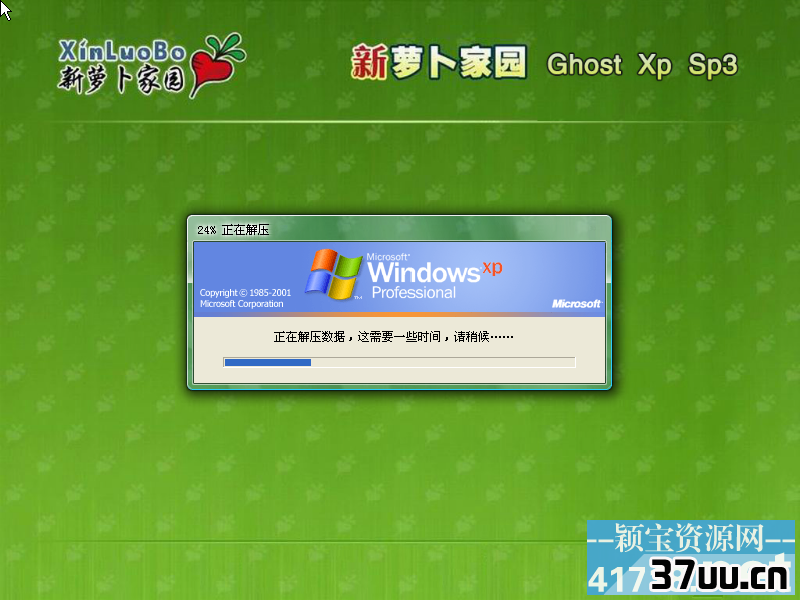Screen dimensions: 800x600
Task: Click the red radish logo icon
Action: pos(217,64)
